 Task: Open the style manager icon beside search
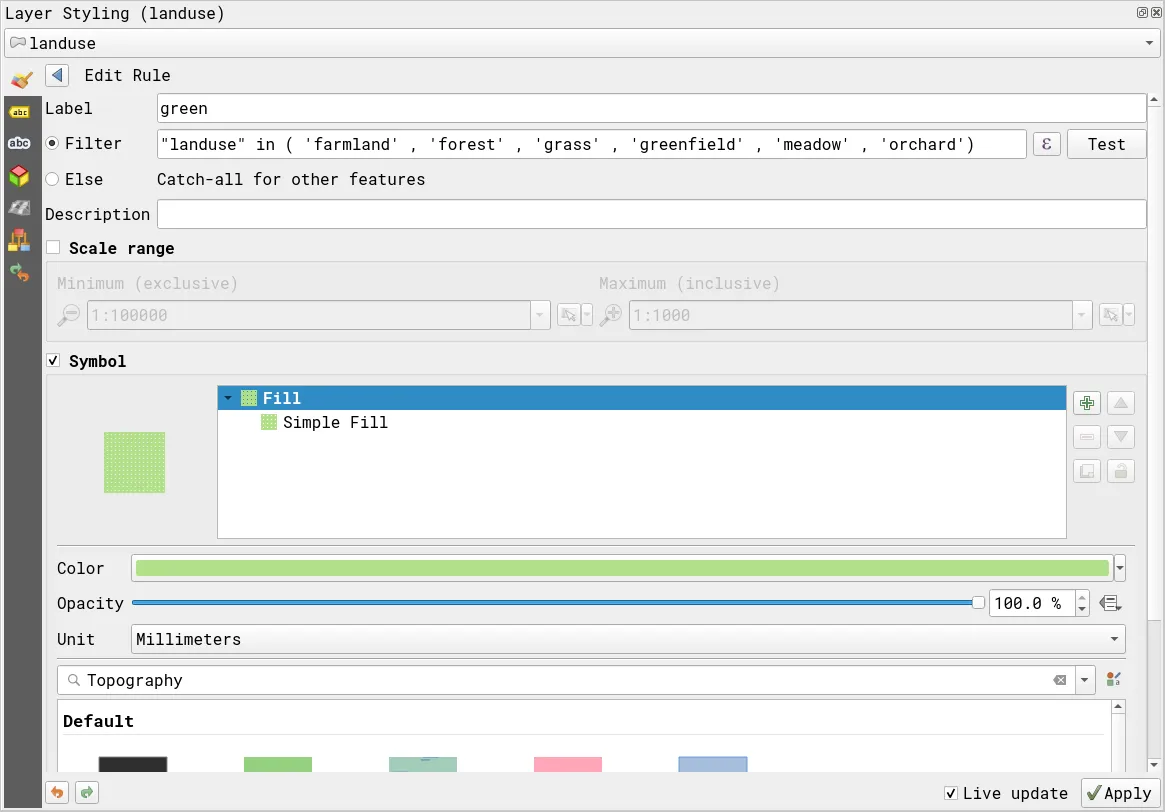pyautogui.click(x=1114, y=680)
